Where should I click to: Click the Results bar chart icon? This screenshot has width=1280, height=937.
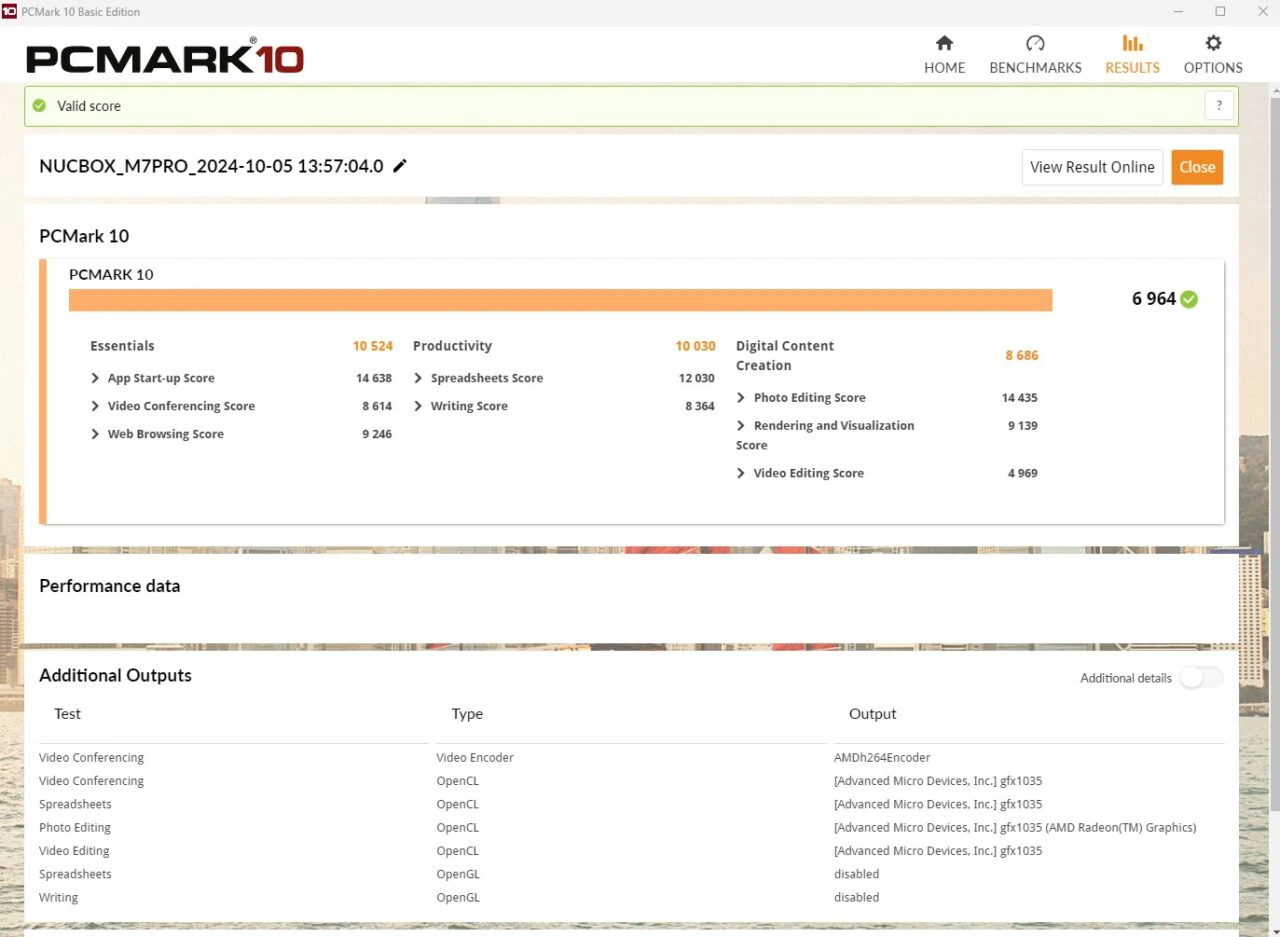coord(1132,43)
